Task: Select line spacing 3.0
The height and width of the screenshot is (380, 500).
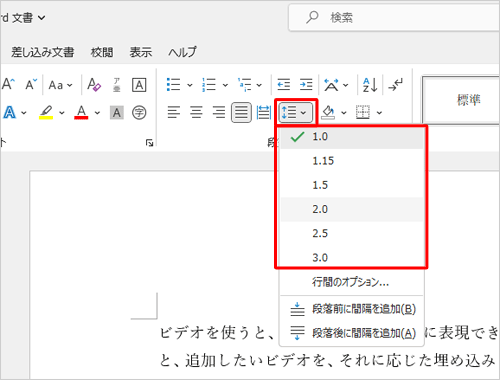Action: [x=352, y=257]
